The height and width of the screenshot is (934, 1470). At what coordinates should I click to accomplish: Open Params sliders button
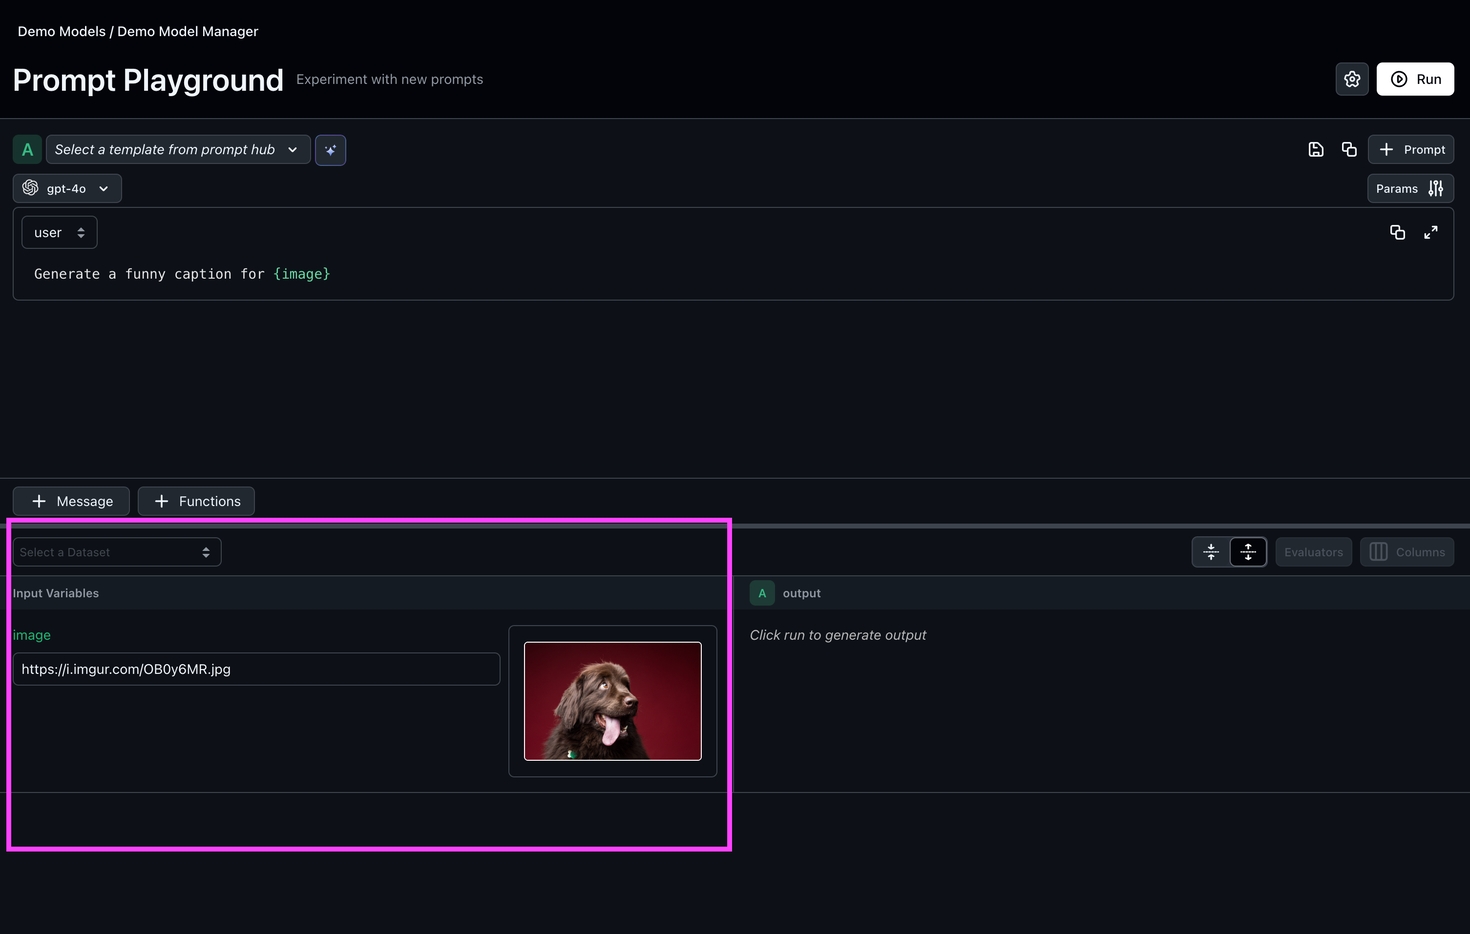coord(1410,188)
